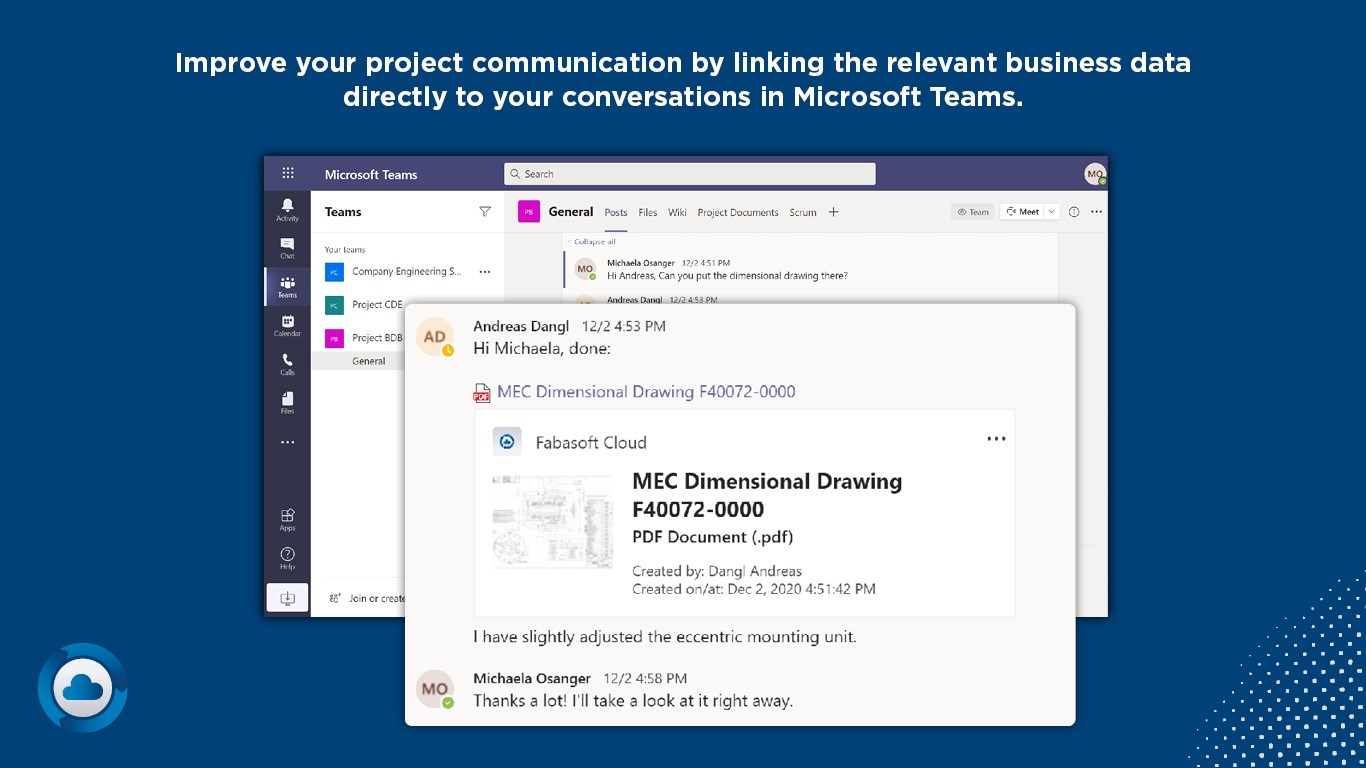This screenshot has width=1366, height=768.
Task: Open Files from the left sidebar
Action: [287, 403]
